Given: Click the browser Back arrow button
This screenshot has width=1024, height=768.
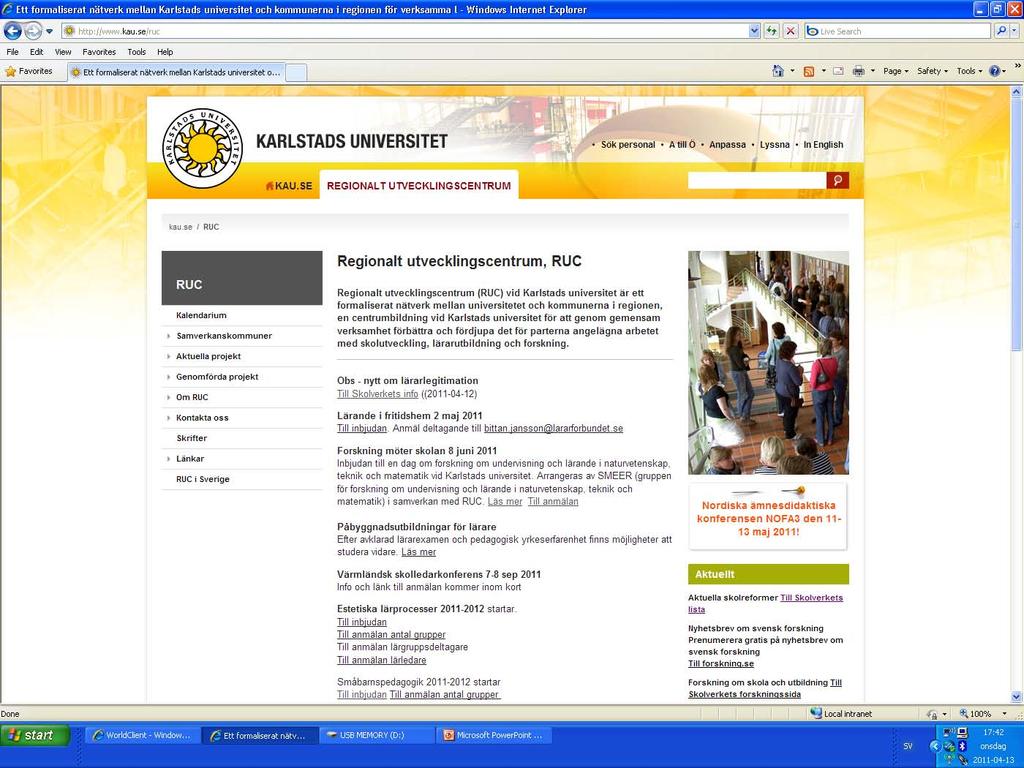Looking at the screenshot, I should click(x=12, y=31).
